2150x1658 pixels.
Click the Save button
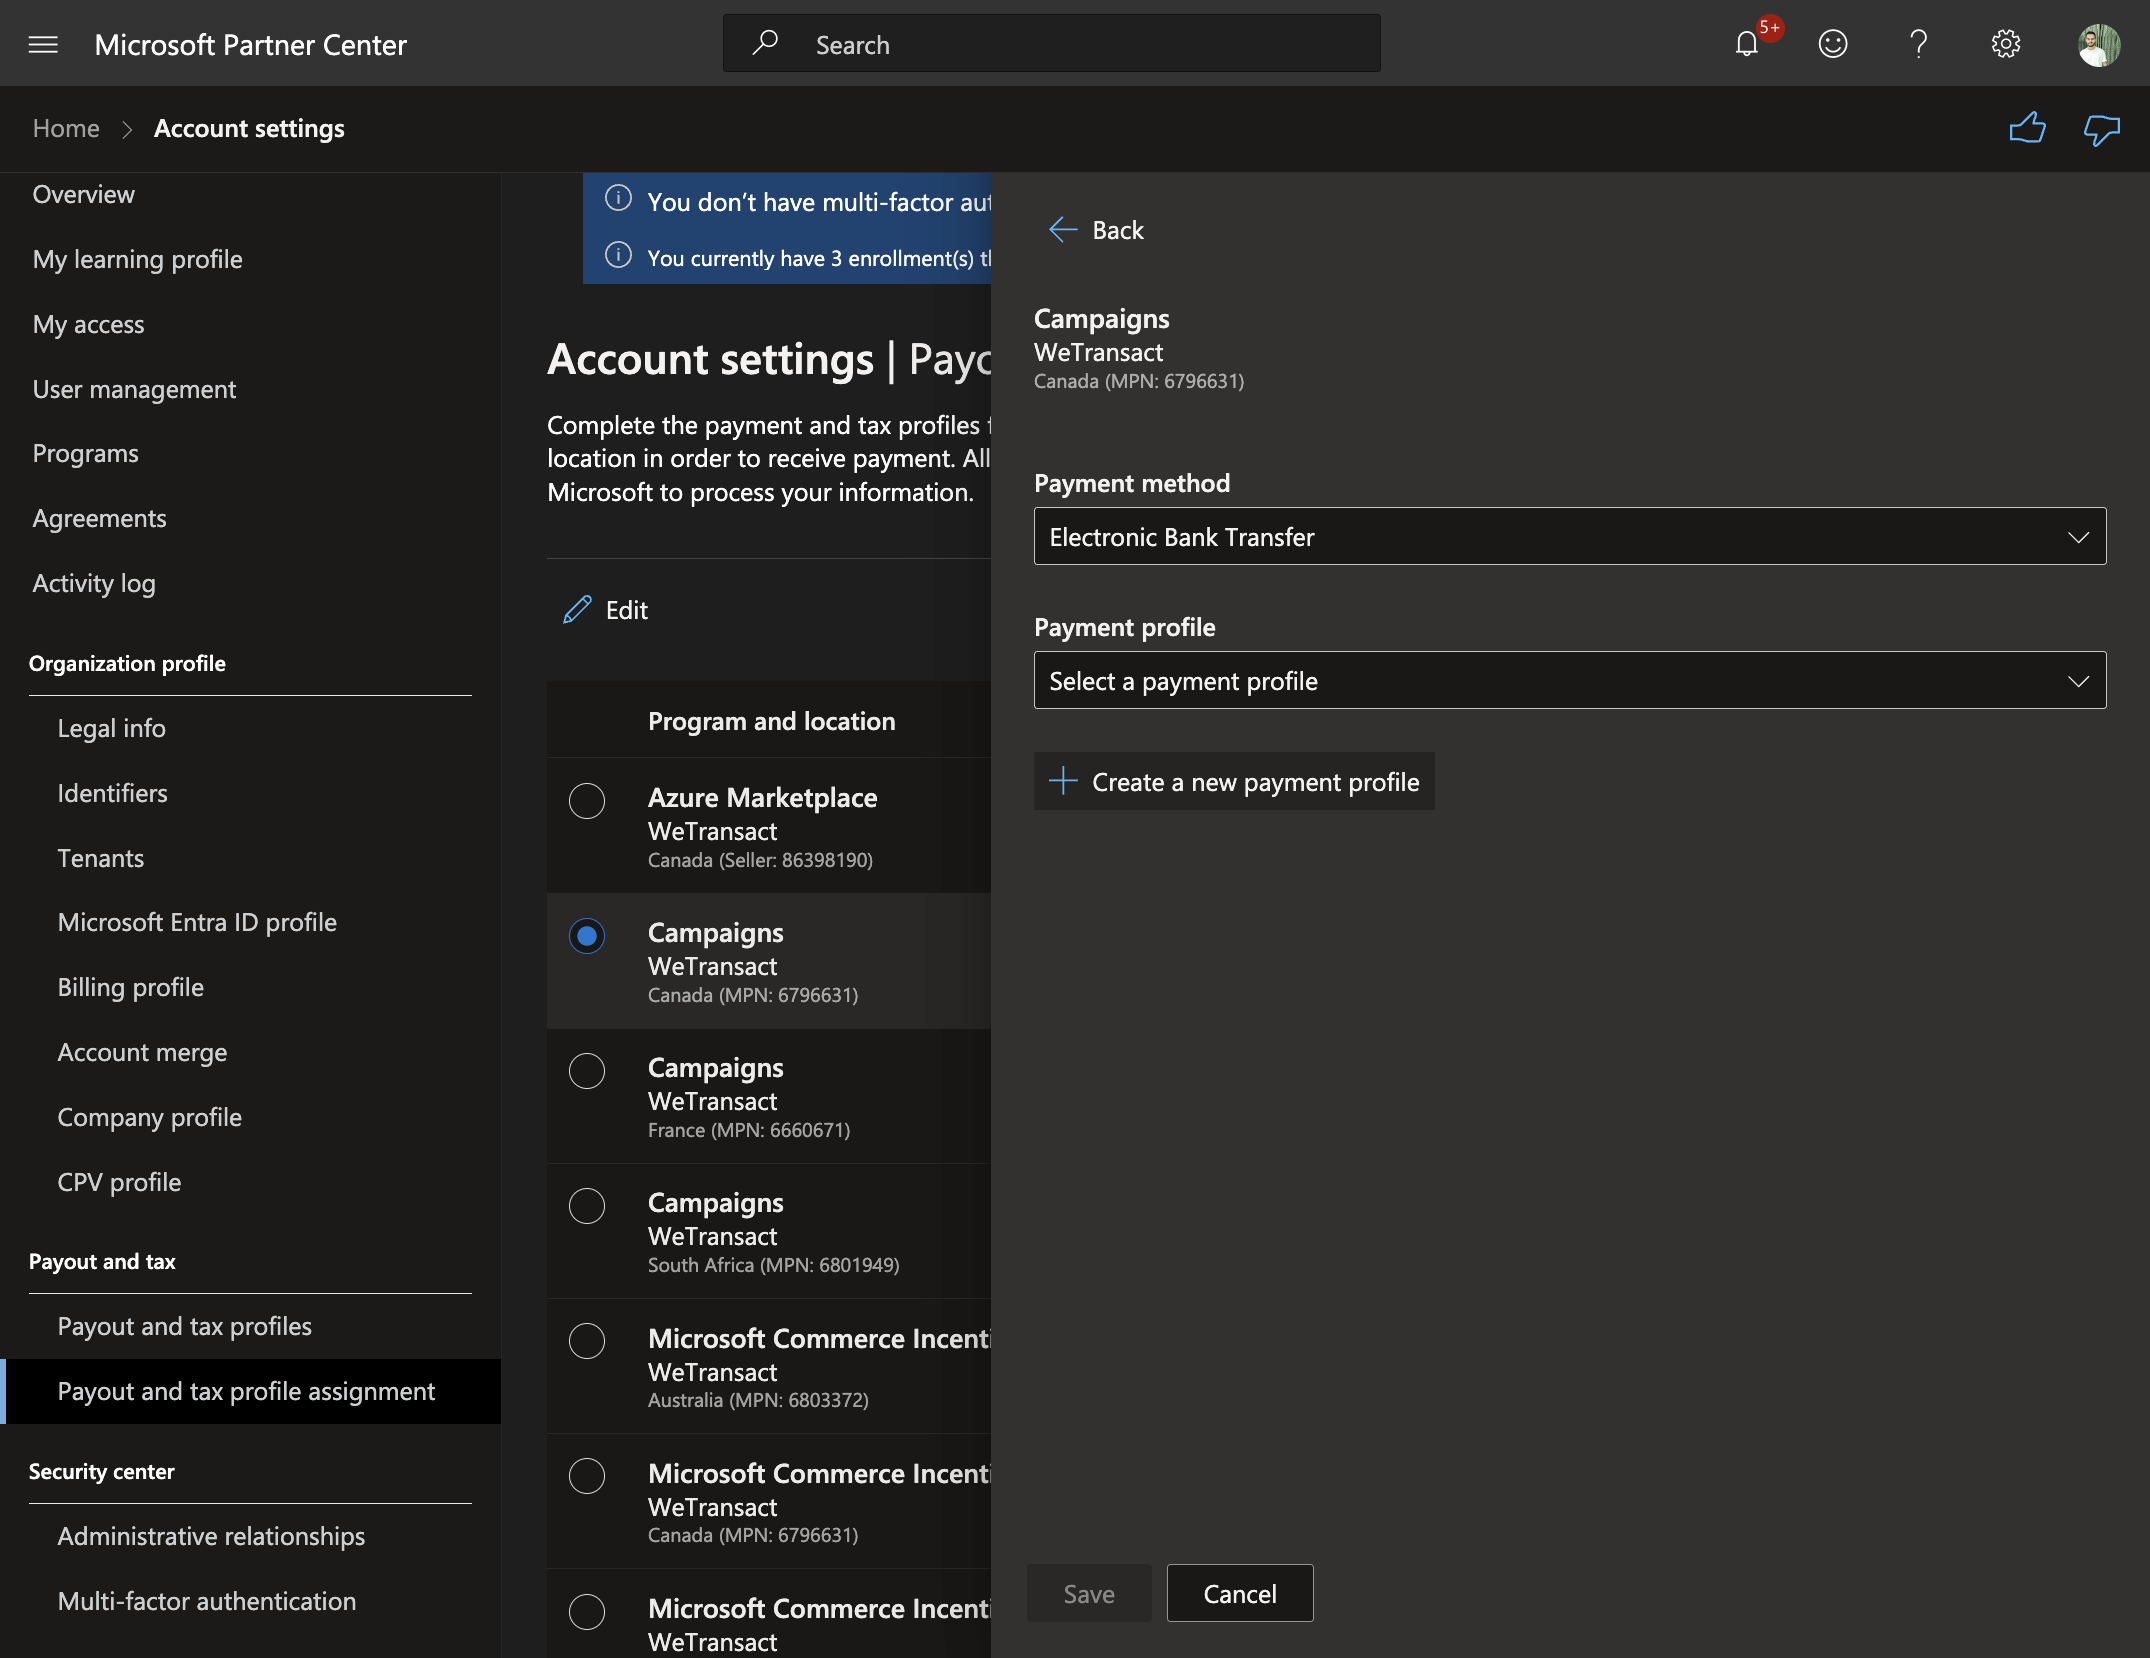pos(1089,1594)
